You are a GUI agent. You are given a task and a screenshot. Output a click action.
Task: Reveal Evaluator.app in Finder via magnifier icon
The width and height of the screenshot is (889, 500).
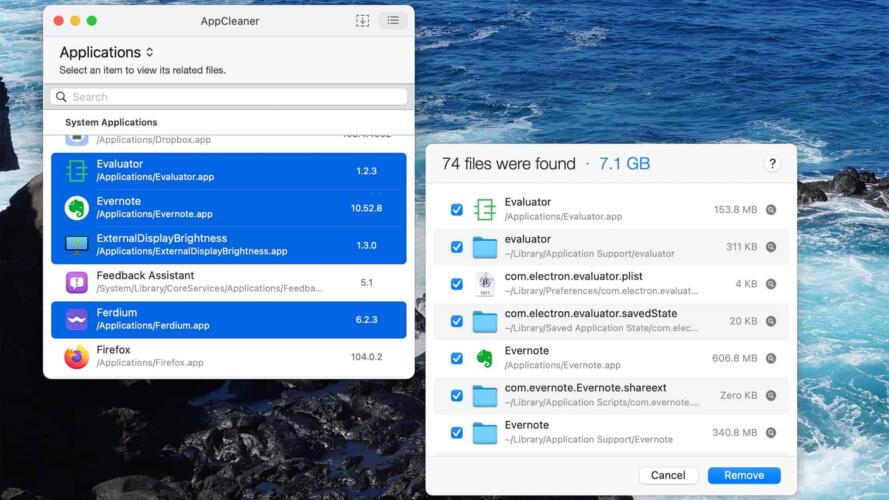click(x=771, y=210)
